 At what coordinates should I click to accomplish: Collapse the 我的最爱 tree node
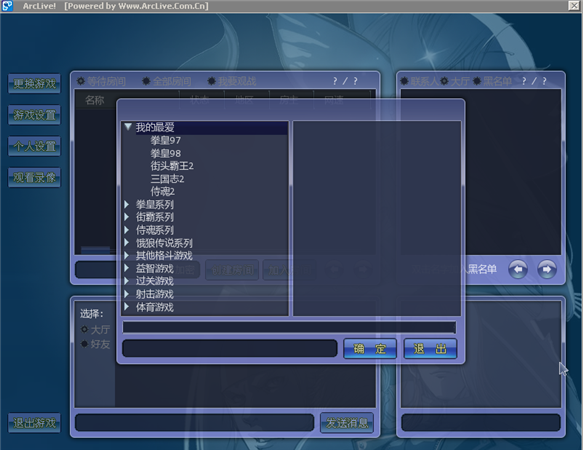[128, 127]
